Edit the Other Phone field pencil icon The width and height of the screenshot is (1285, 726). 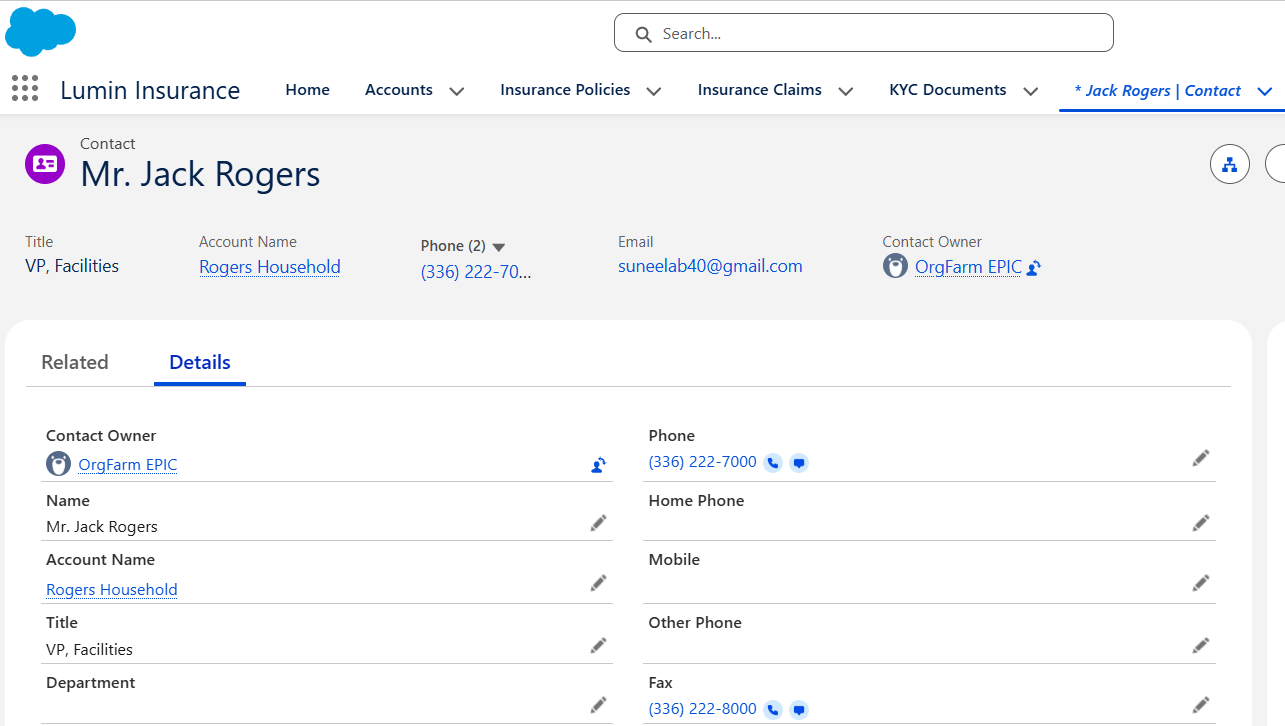[1201, 646]
